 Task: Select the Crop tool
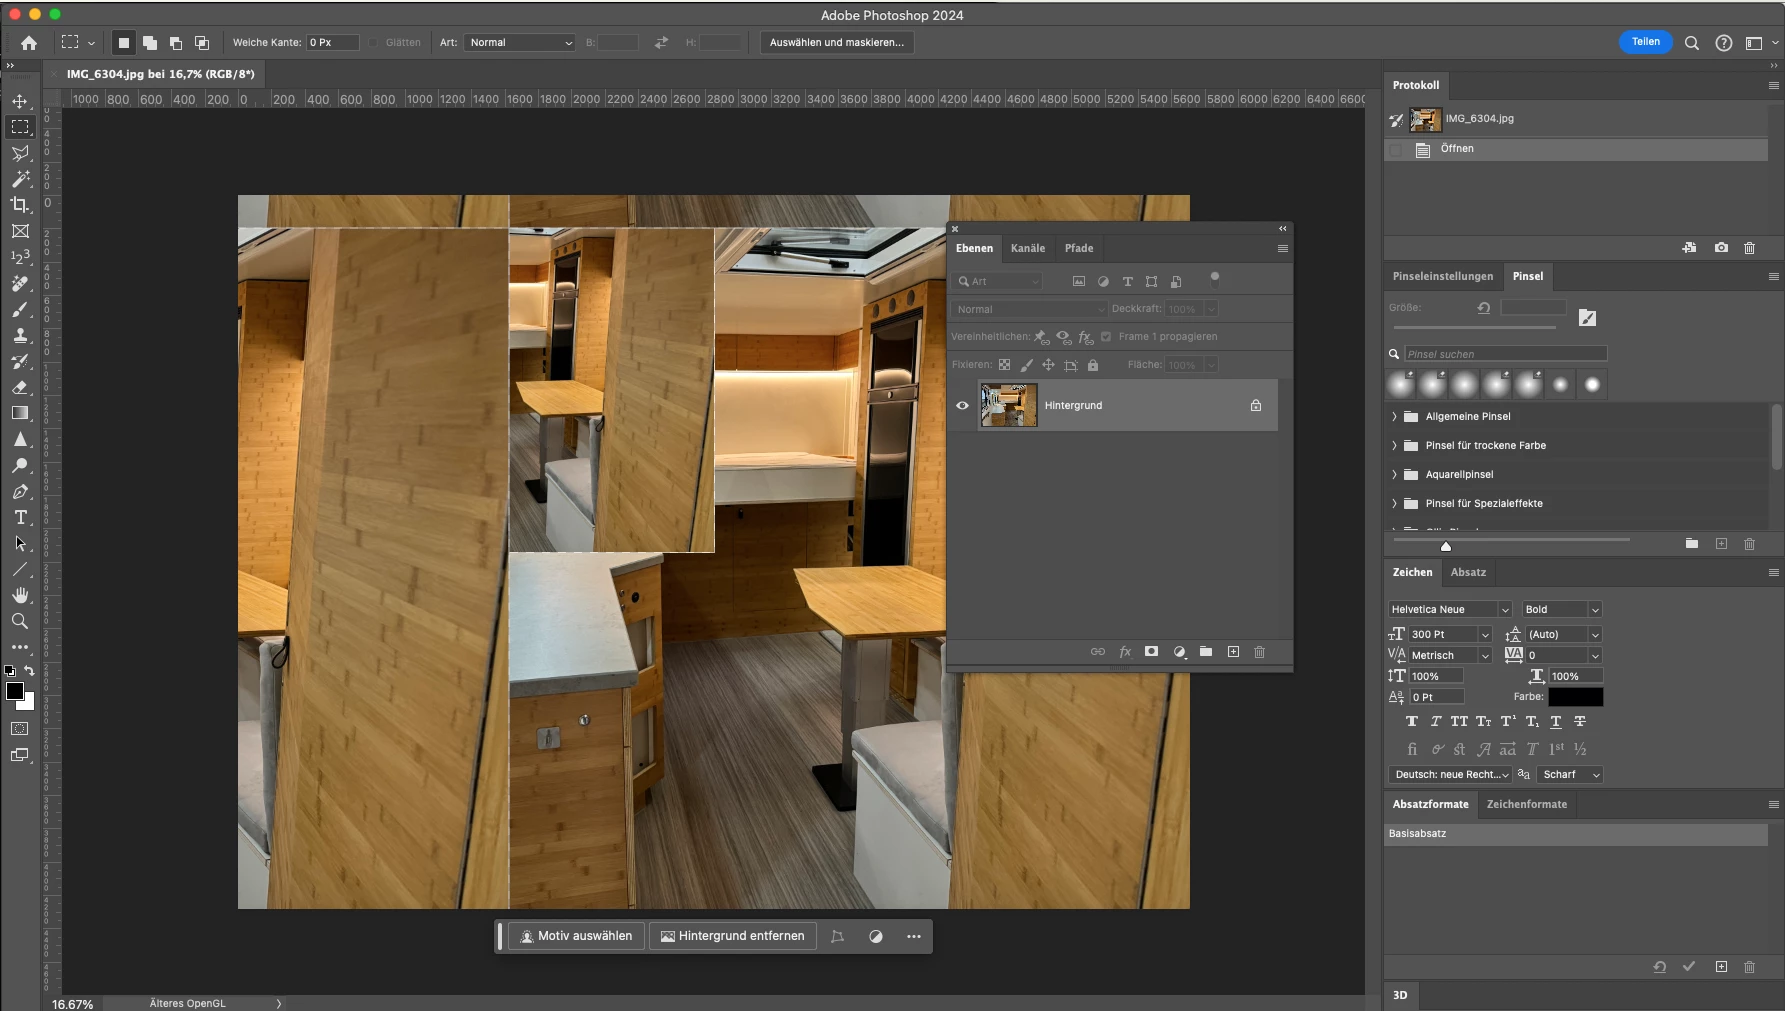point(20,205)
